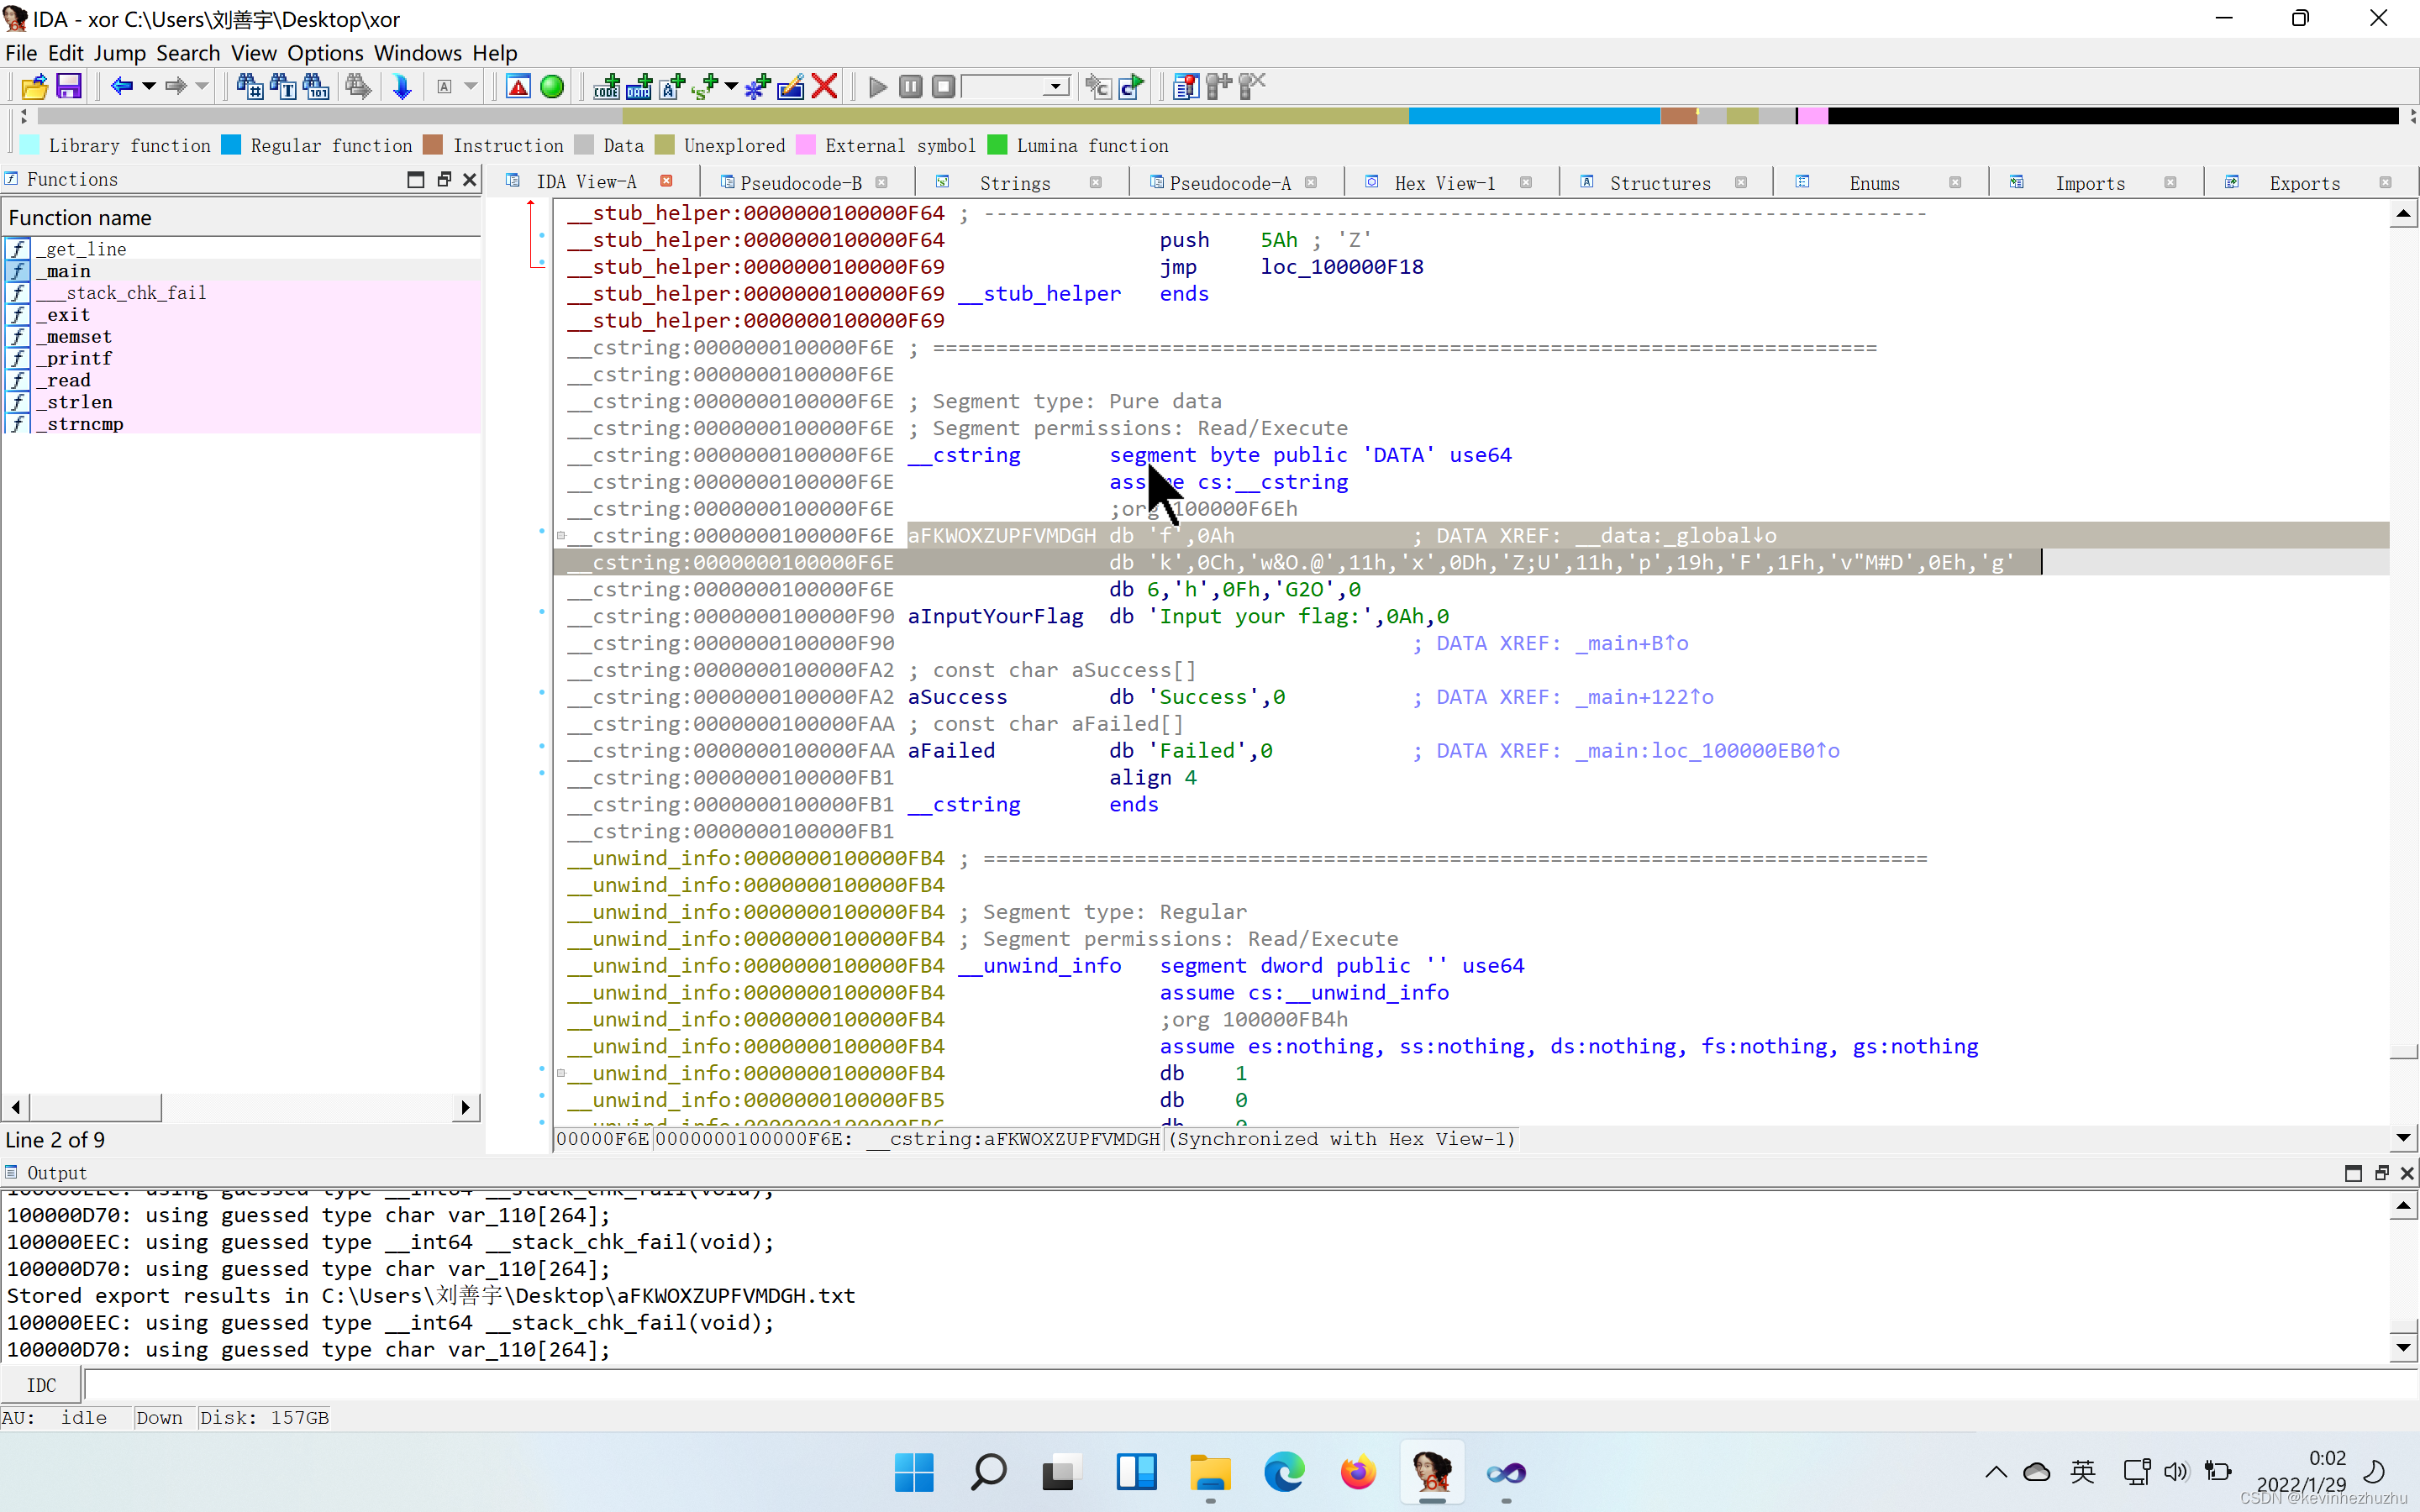Image resolution: width=2420 pixels, height=1512 pixels.
Task: Switch to the Strings tab
Action: coord(1014,183)
